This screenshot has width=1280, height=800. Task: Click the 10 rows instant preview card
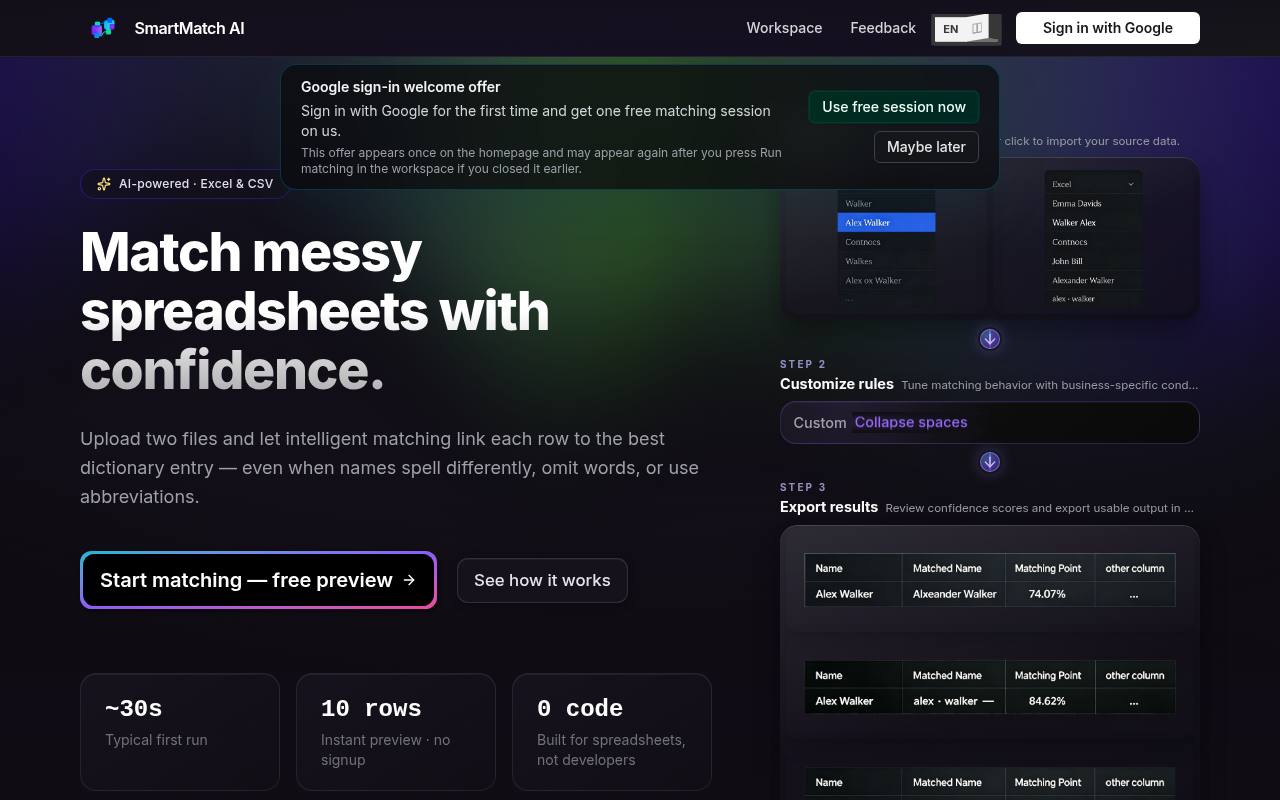(396, 732)
